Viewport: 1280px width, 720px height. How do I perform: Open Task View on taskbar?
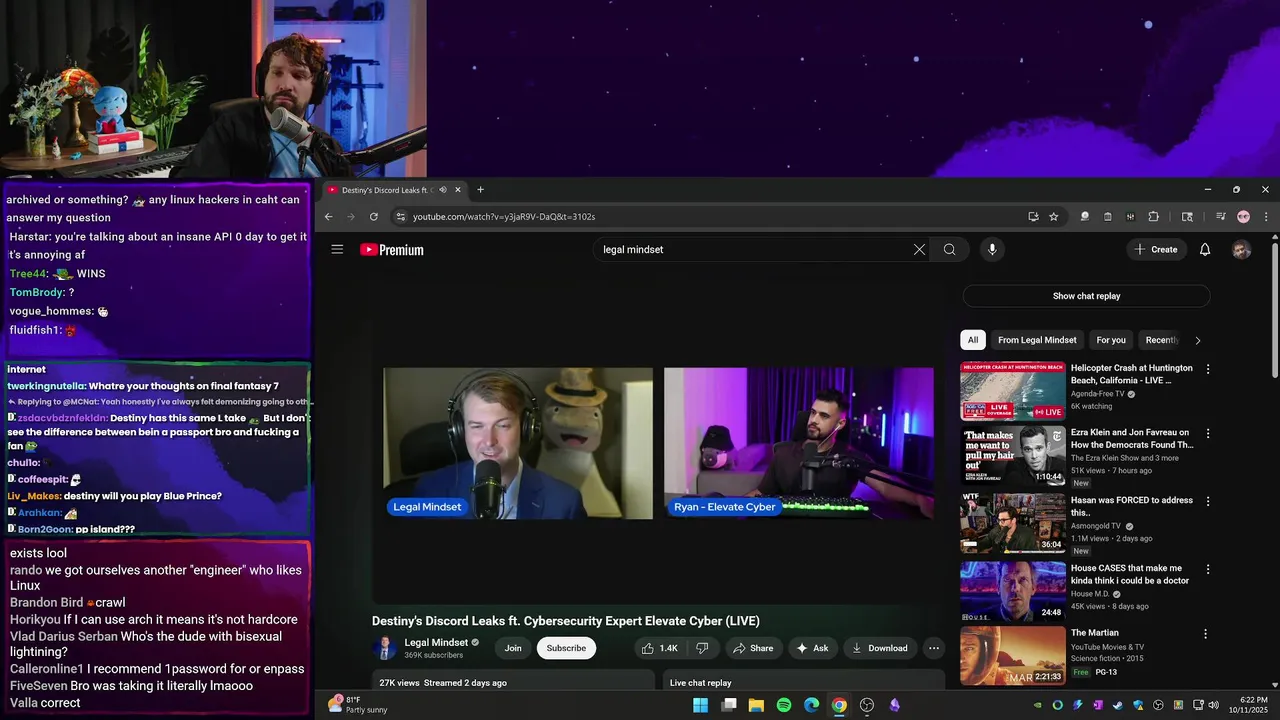[729, 705]
